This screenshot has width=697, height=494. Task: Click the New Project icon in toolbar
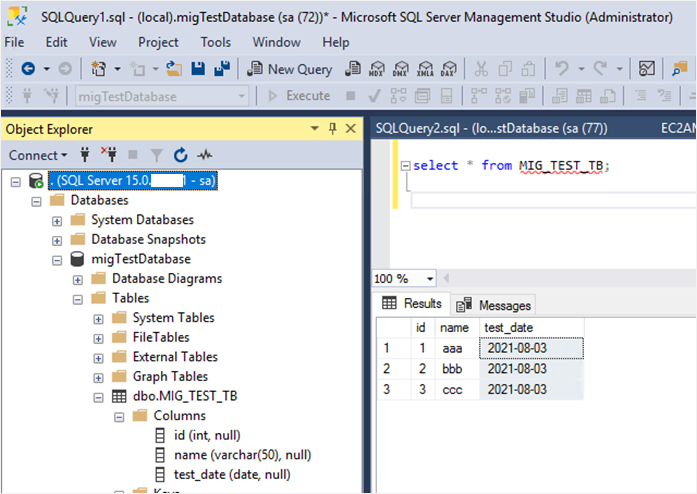[99, 69]
